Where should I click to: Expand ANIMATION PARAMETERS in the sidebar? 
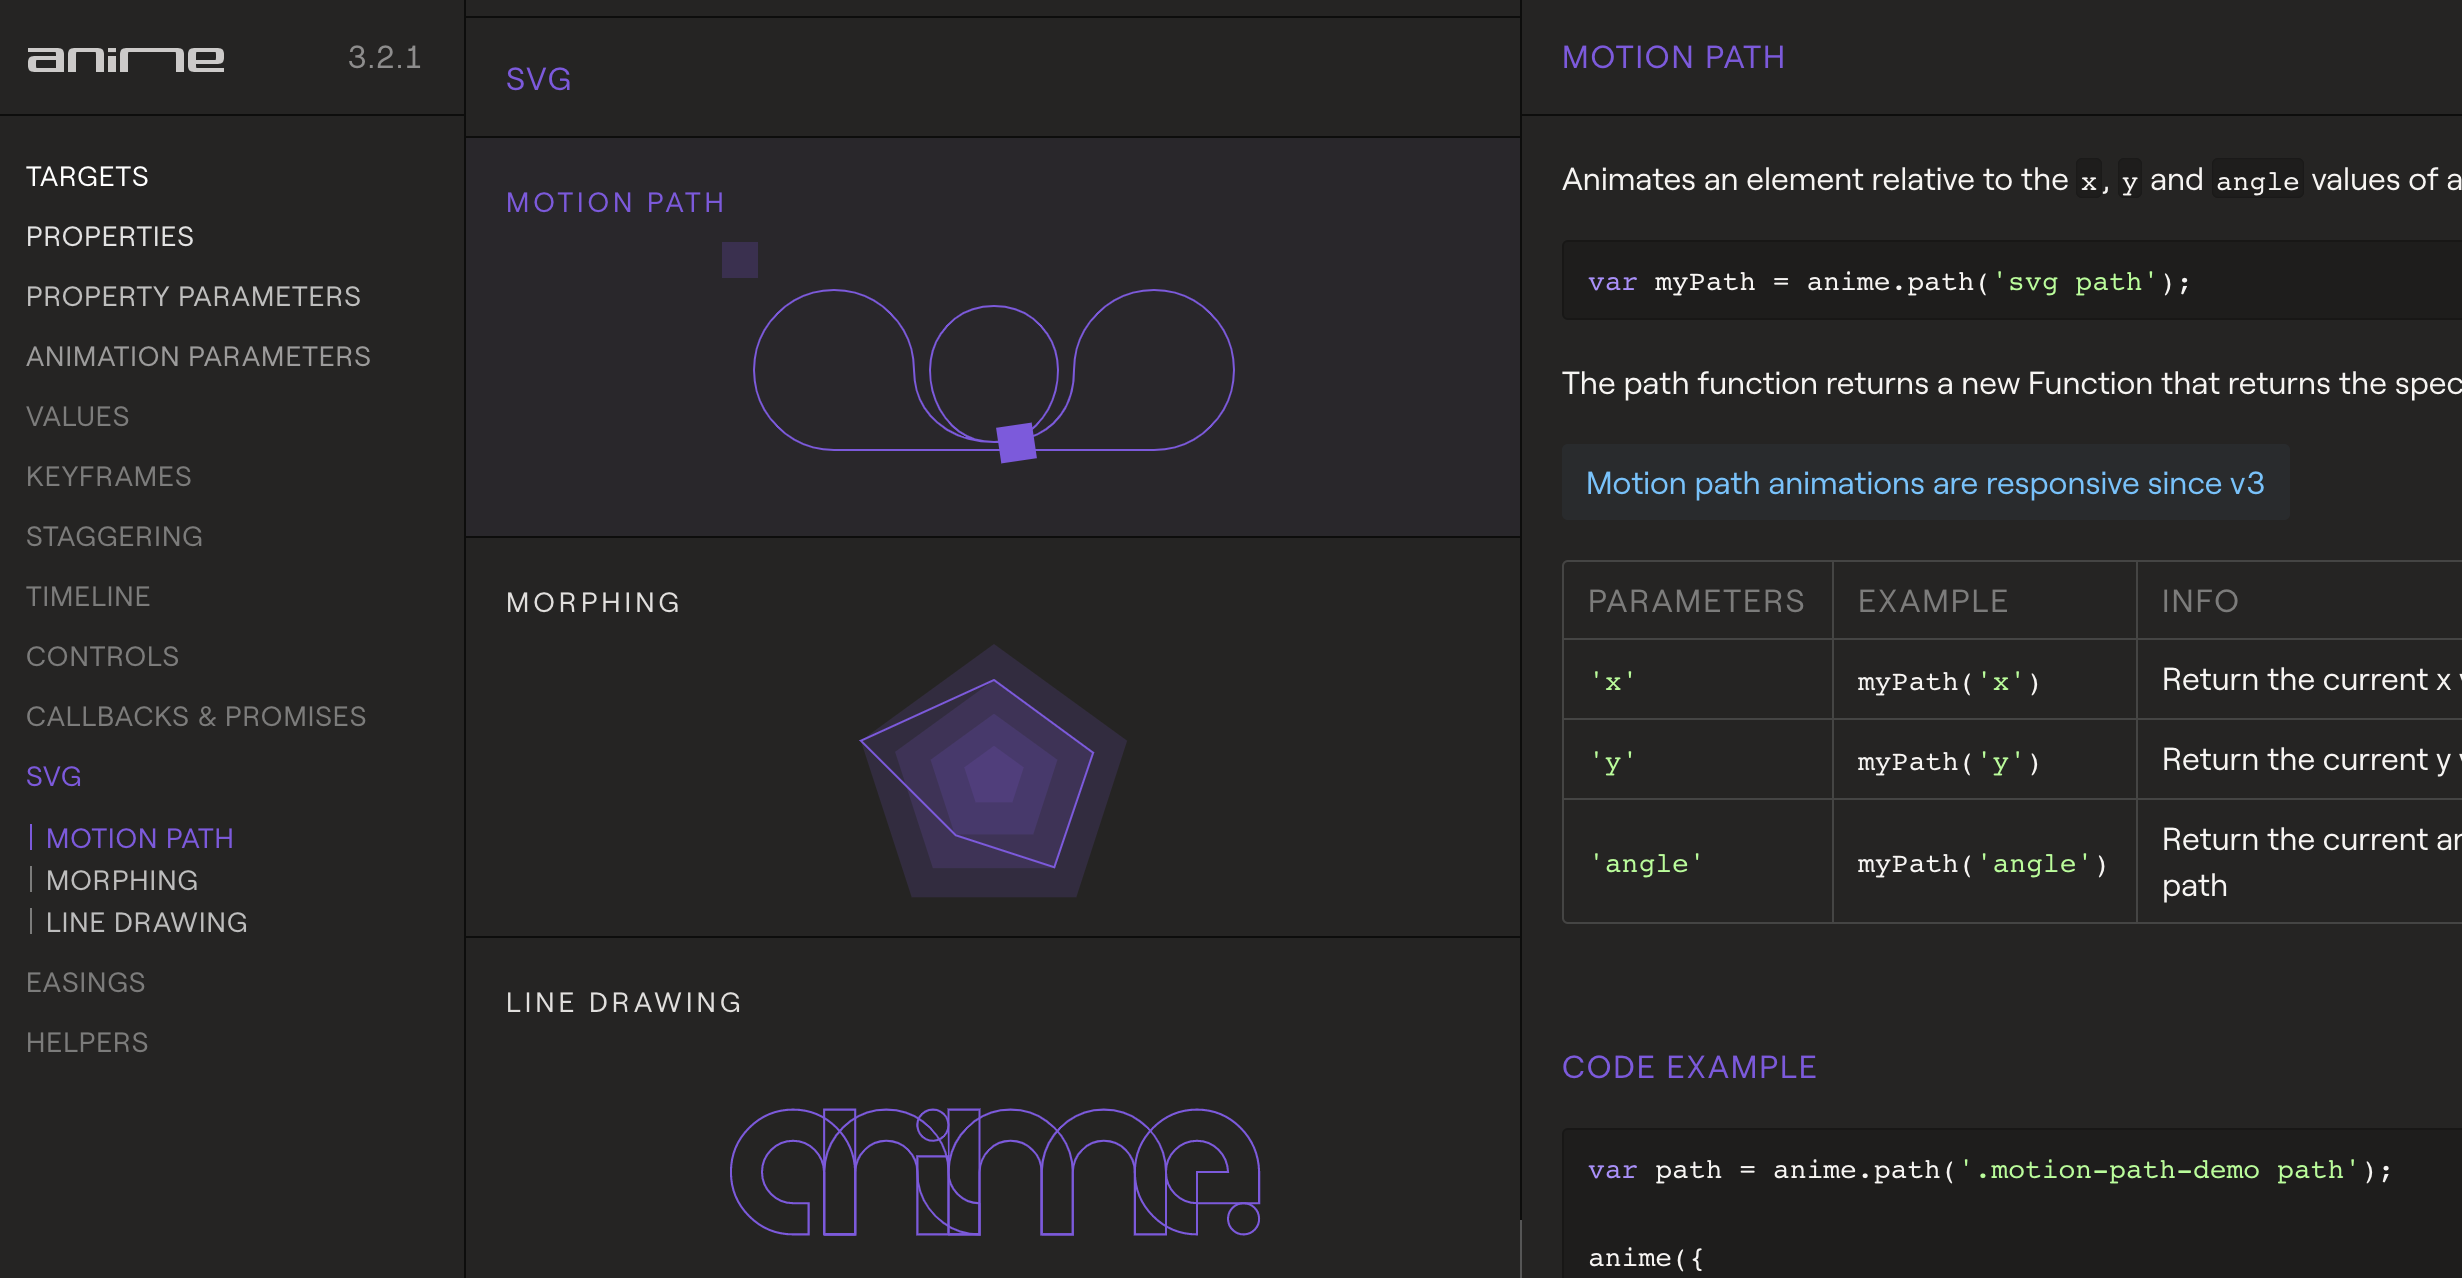(198, 357)
